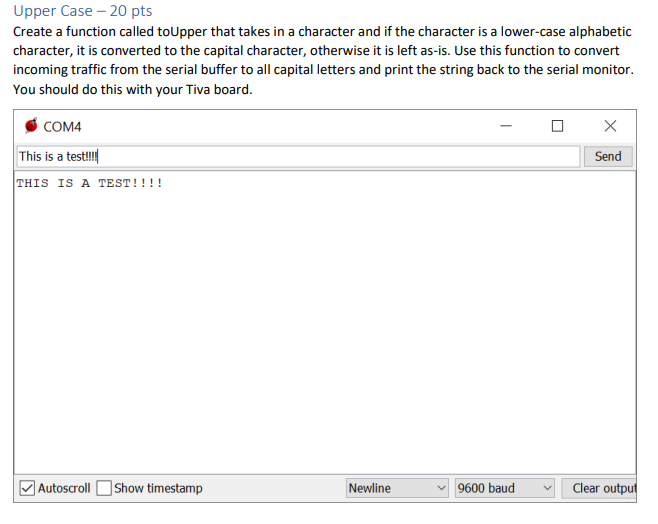Toggle the Autoscroll checkbox

27,488
